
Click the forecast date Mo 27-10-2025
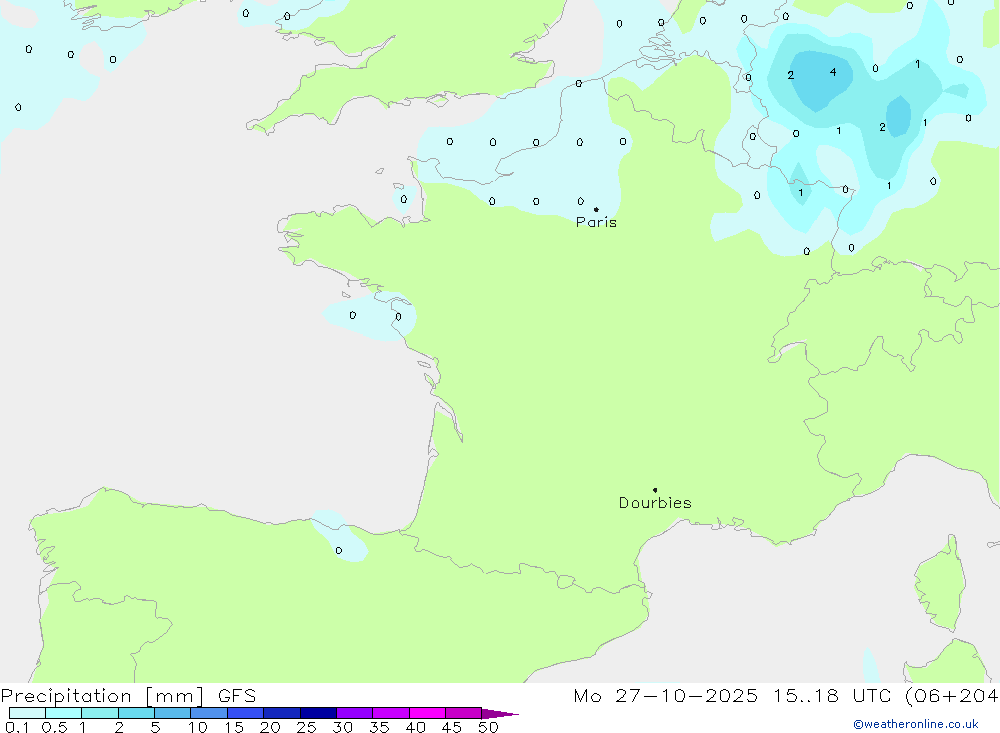[665, 696]
